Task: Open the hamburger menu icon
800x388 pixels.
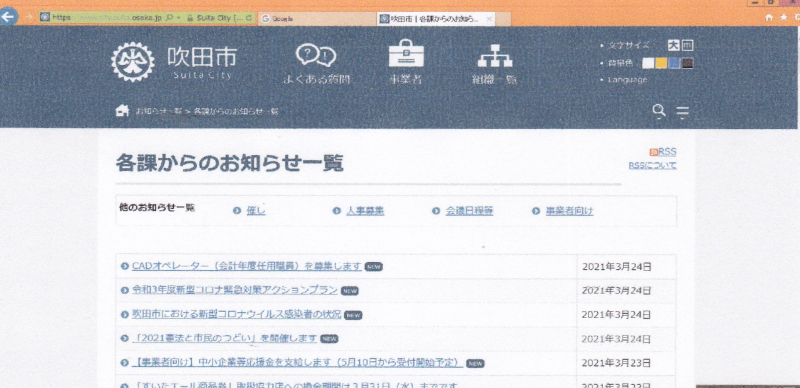Action: [x=683, y=111]
